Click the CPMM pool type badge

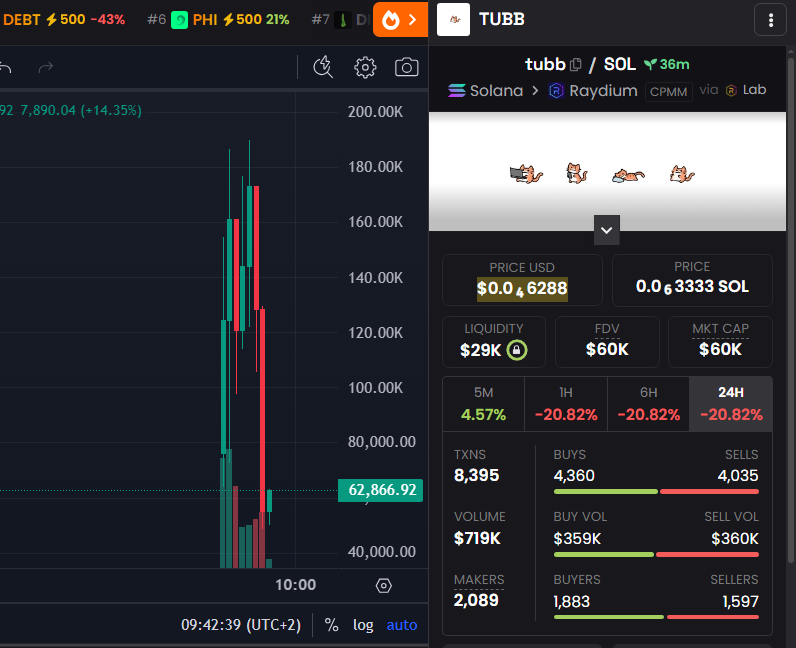669,92
